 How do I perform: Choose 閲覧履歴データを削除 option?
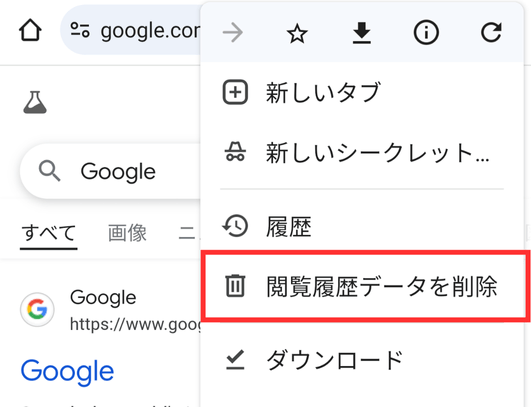tap(365, 286)
